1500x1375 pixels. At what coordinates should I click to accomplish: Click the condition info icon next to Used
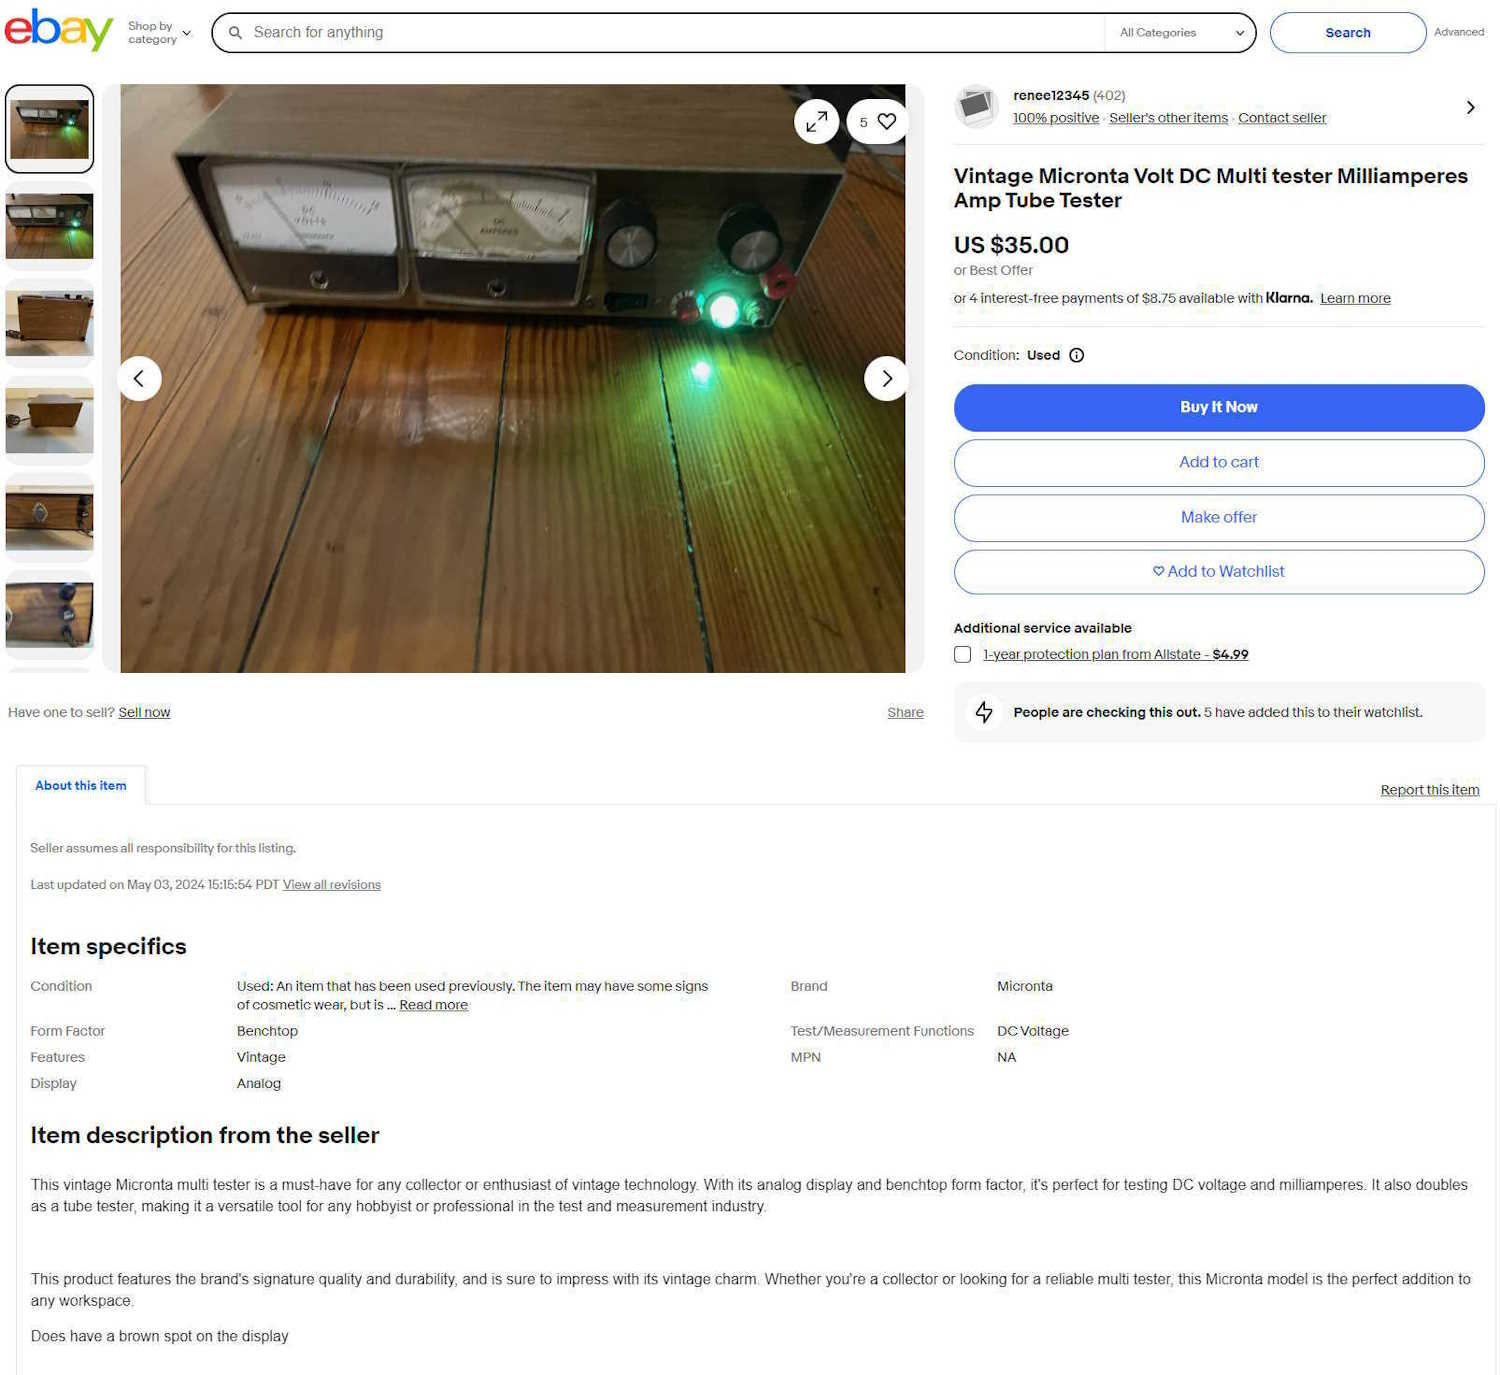[x=1076, y=355]
